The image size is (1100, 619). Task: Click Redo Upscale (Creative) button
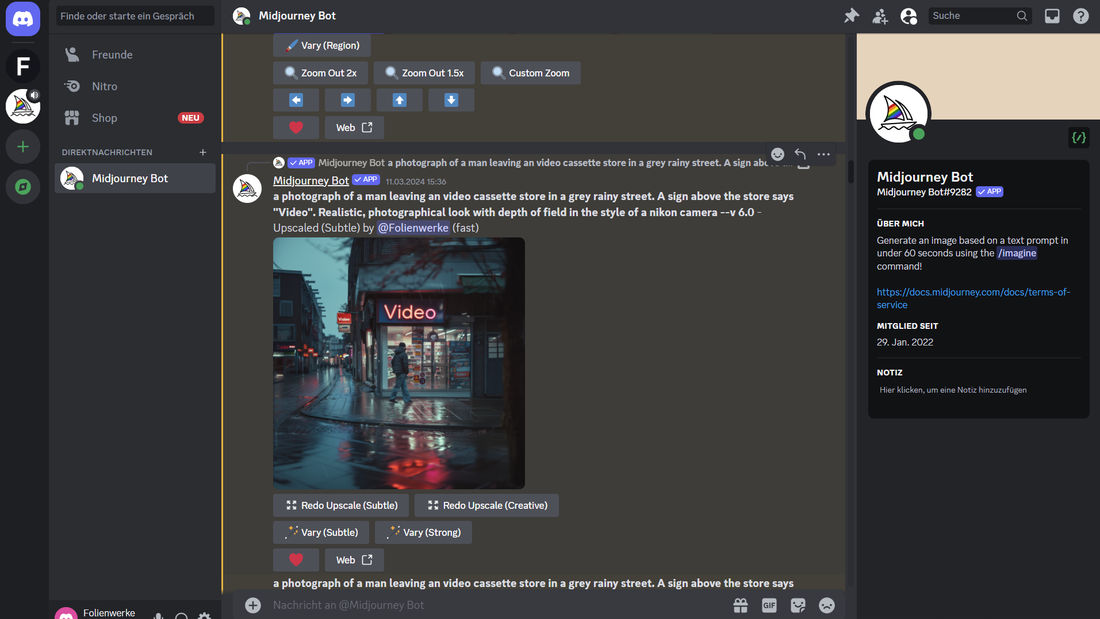486,505
